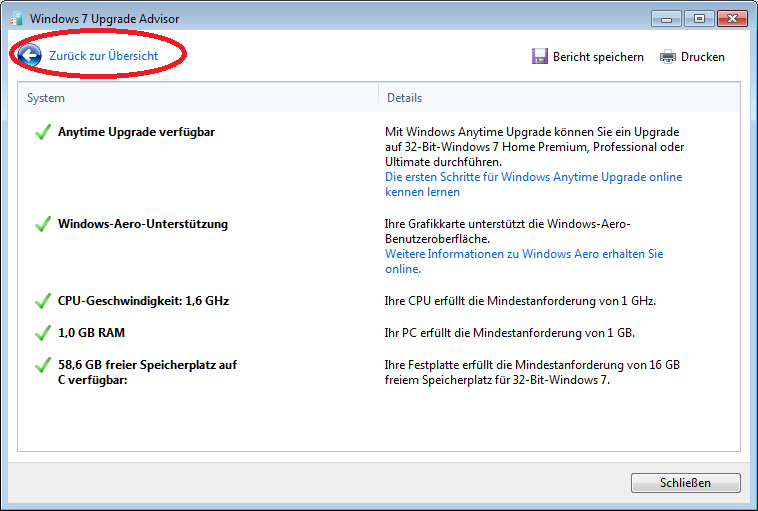Select the Windows-Aero-Unterstützung entry

coord(143,224)
